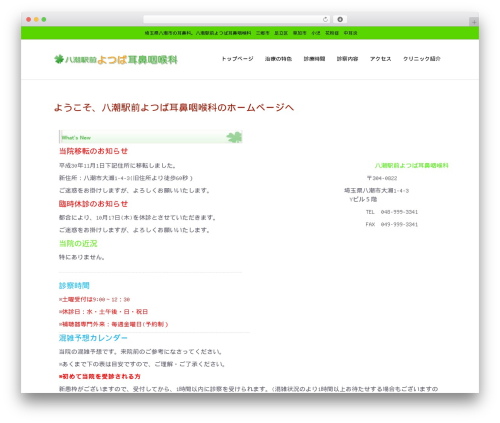Screen dimensions: 500x423
Task: Open a new tab with the plus button
Action: coord(474,22)
